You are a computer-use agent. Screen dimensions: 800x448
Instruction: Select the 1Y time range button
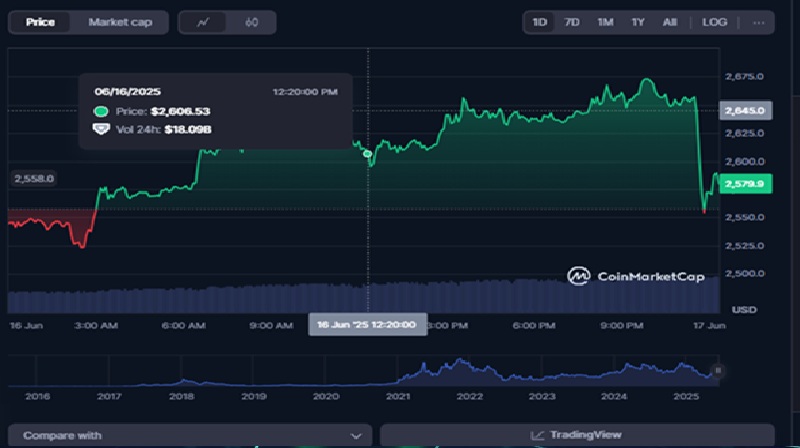[637, 22]
